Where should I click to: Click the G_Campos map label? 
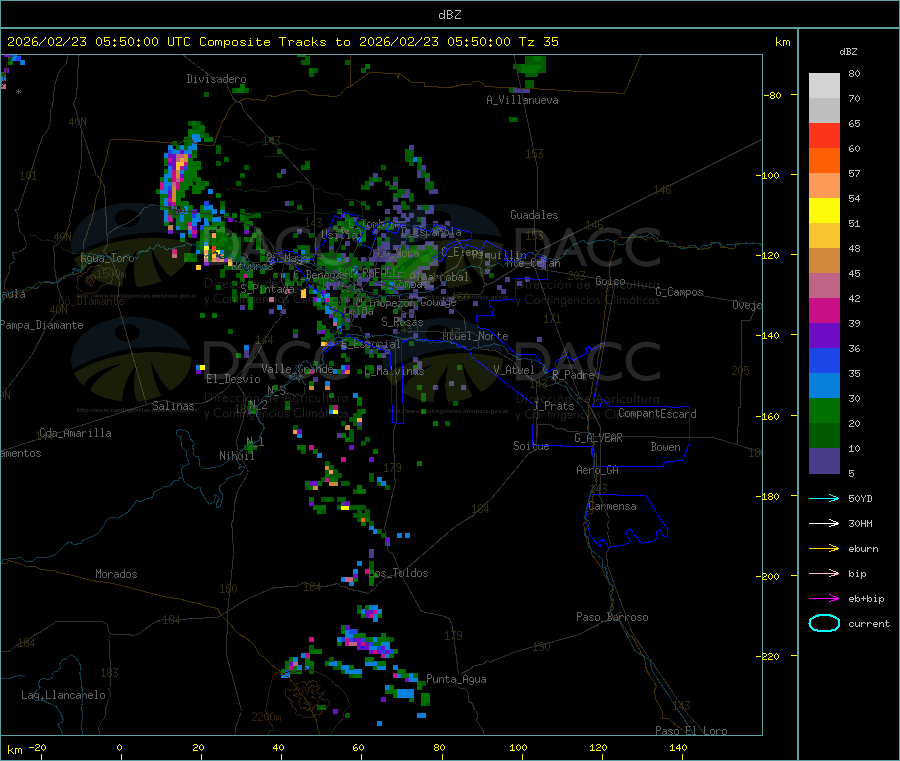point(679,292)
